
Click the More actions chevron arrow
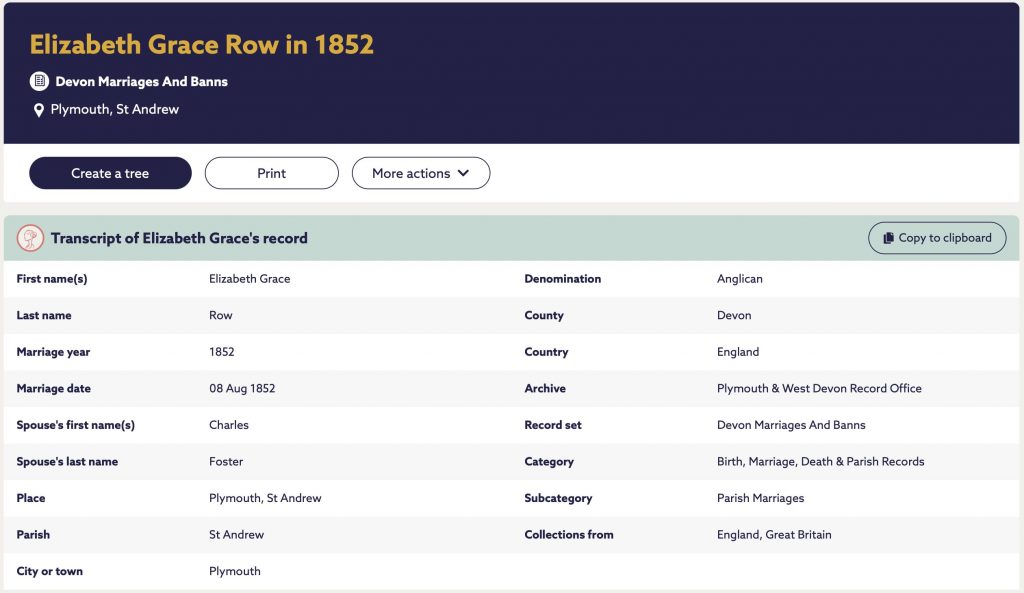464,173
